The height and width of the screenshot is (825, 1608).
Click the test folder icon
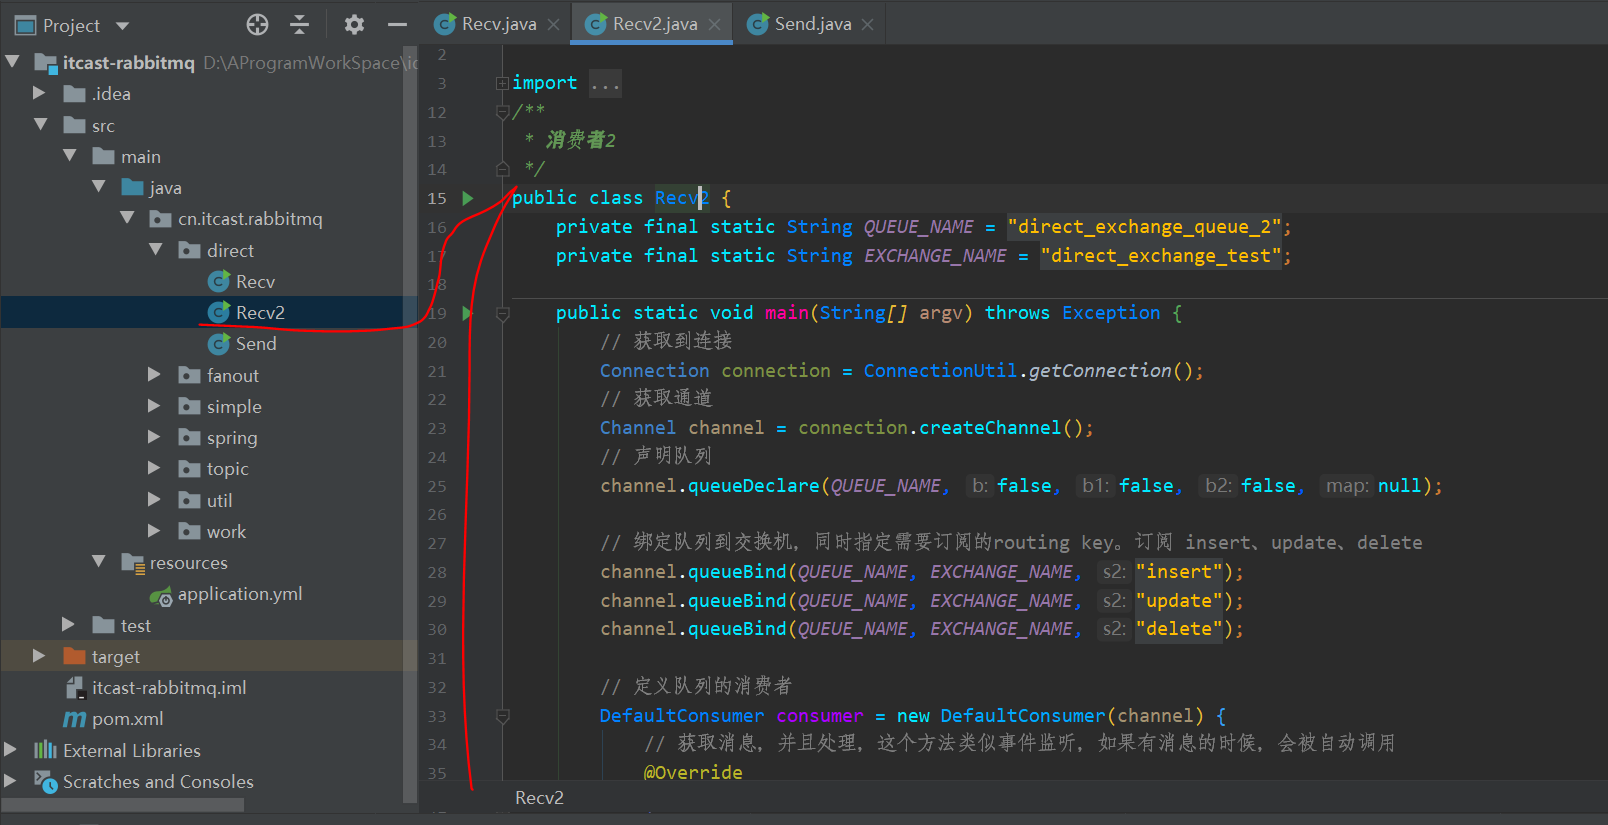tap(103, 625)
